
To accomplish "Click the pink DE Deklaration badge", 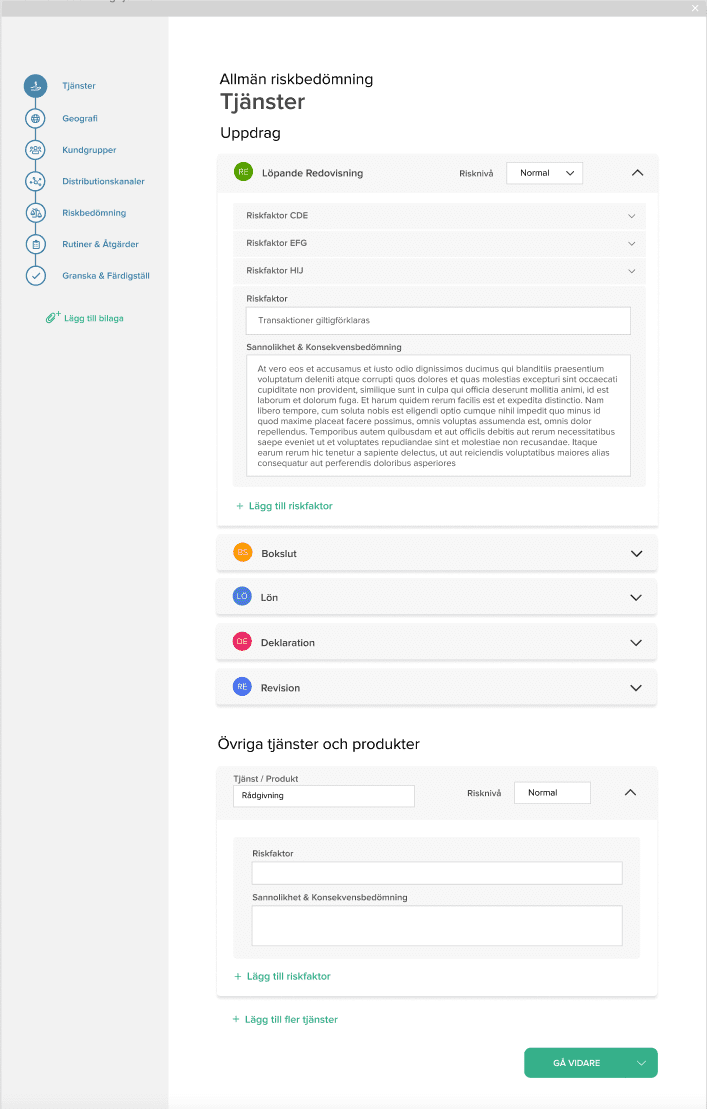I will pyautogui.click(x=242, y=642).
